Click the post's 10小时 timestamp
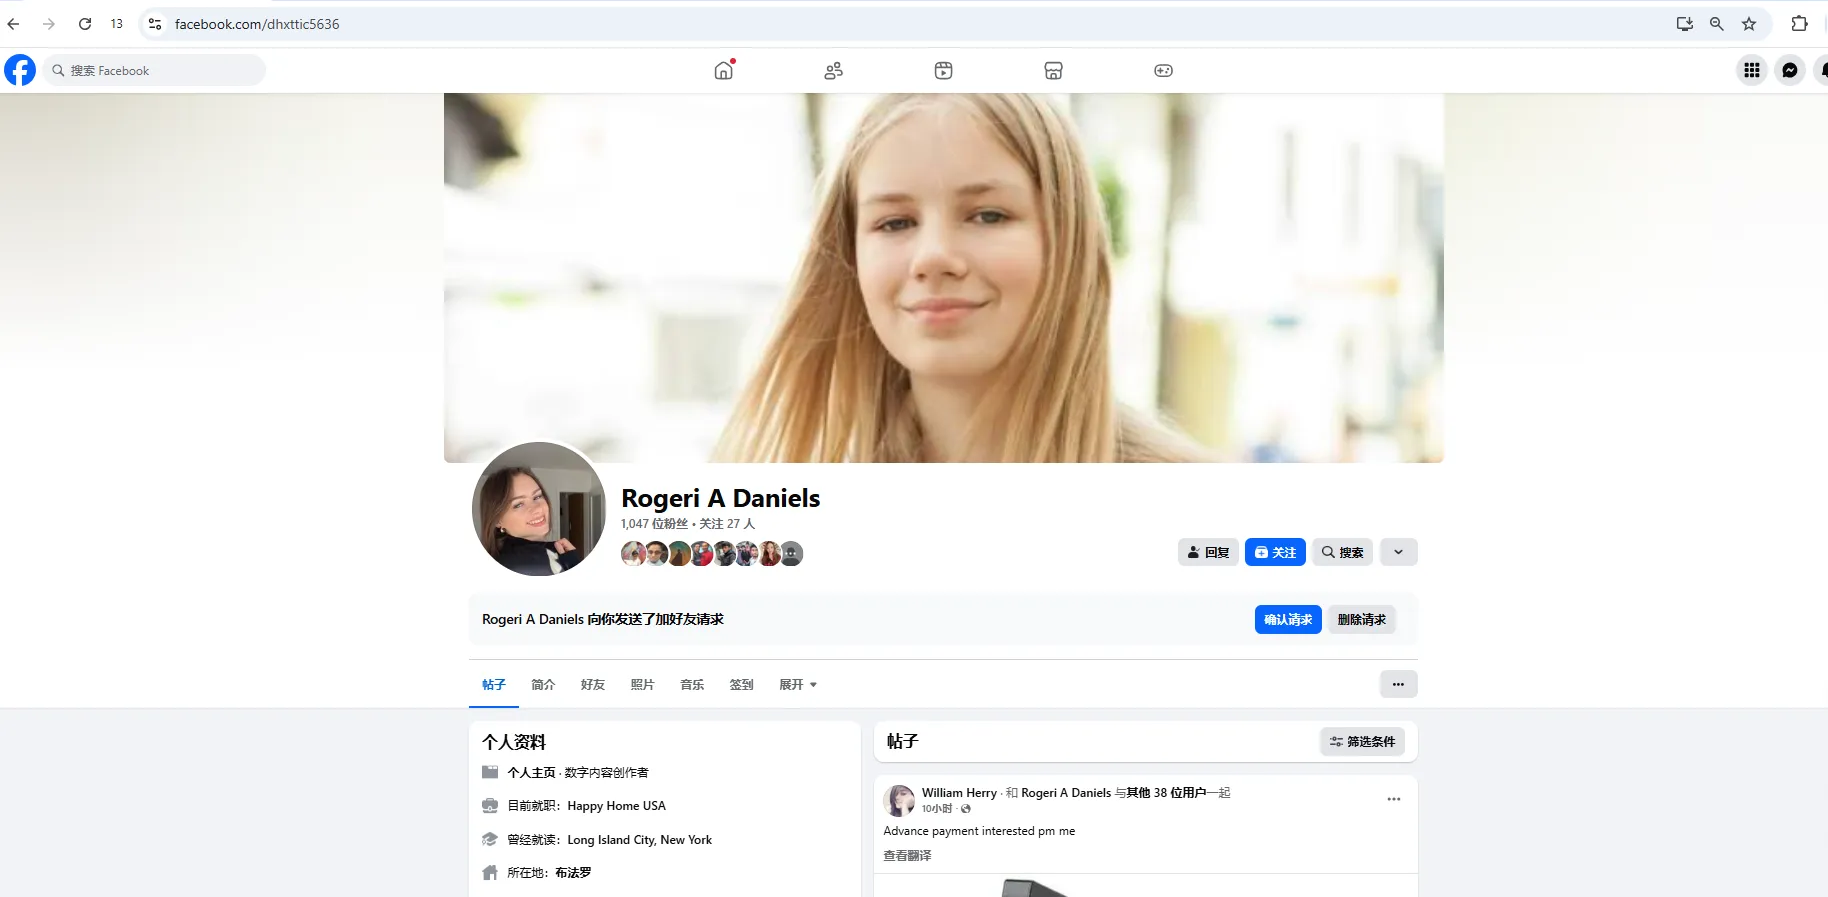 937,809
